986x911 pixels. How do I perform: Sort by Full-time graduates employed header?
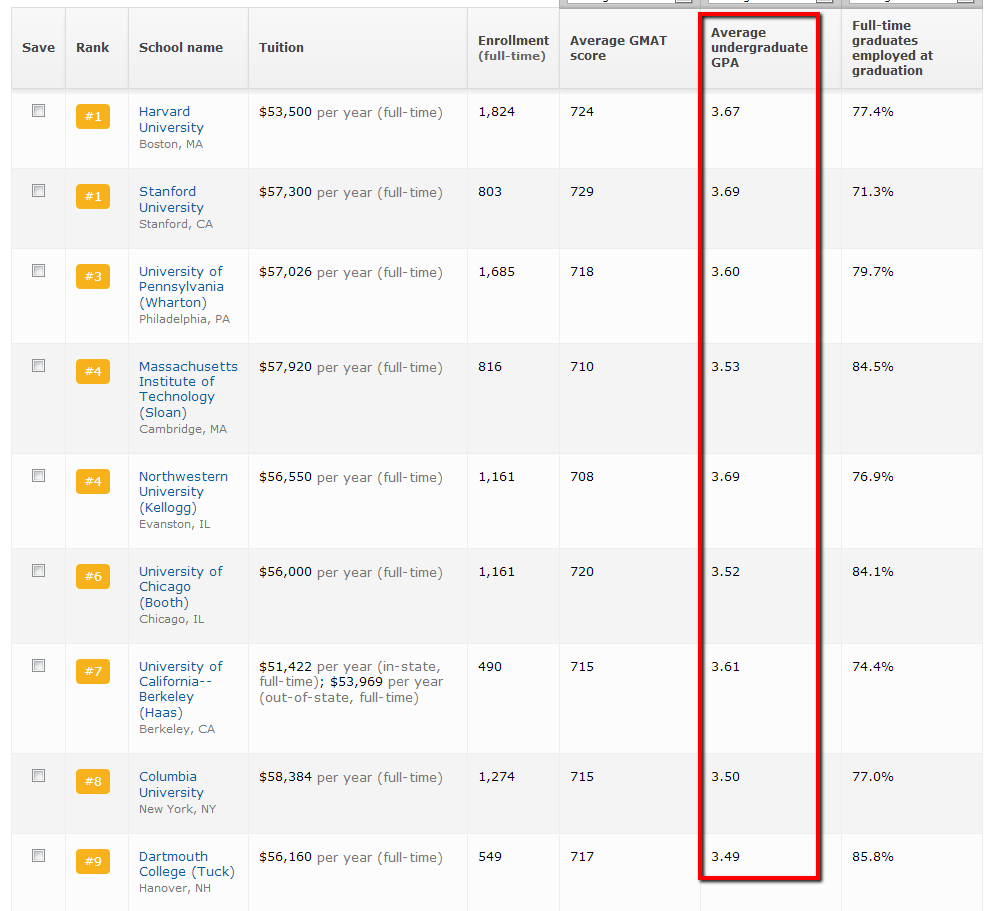[x=892, y=48]
